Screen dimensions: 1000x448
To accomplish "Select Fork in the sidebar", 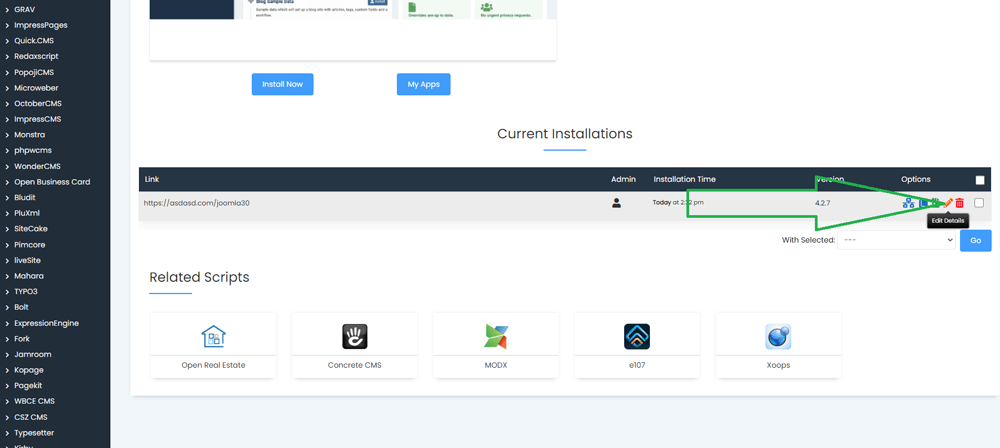I will (x=22, y=339).
